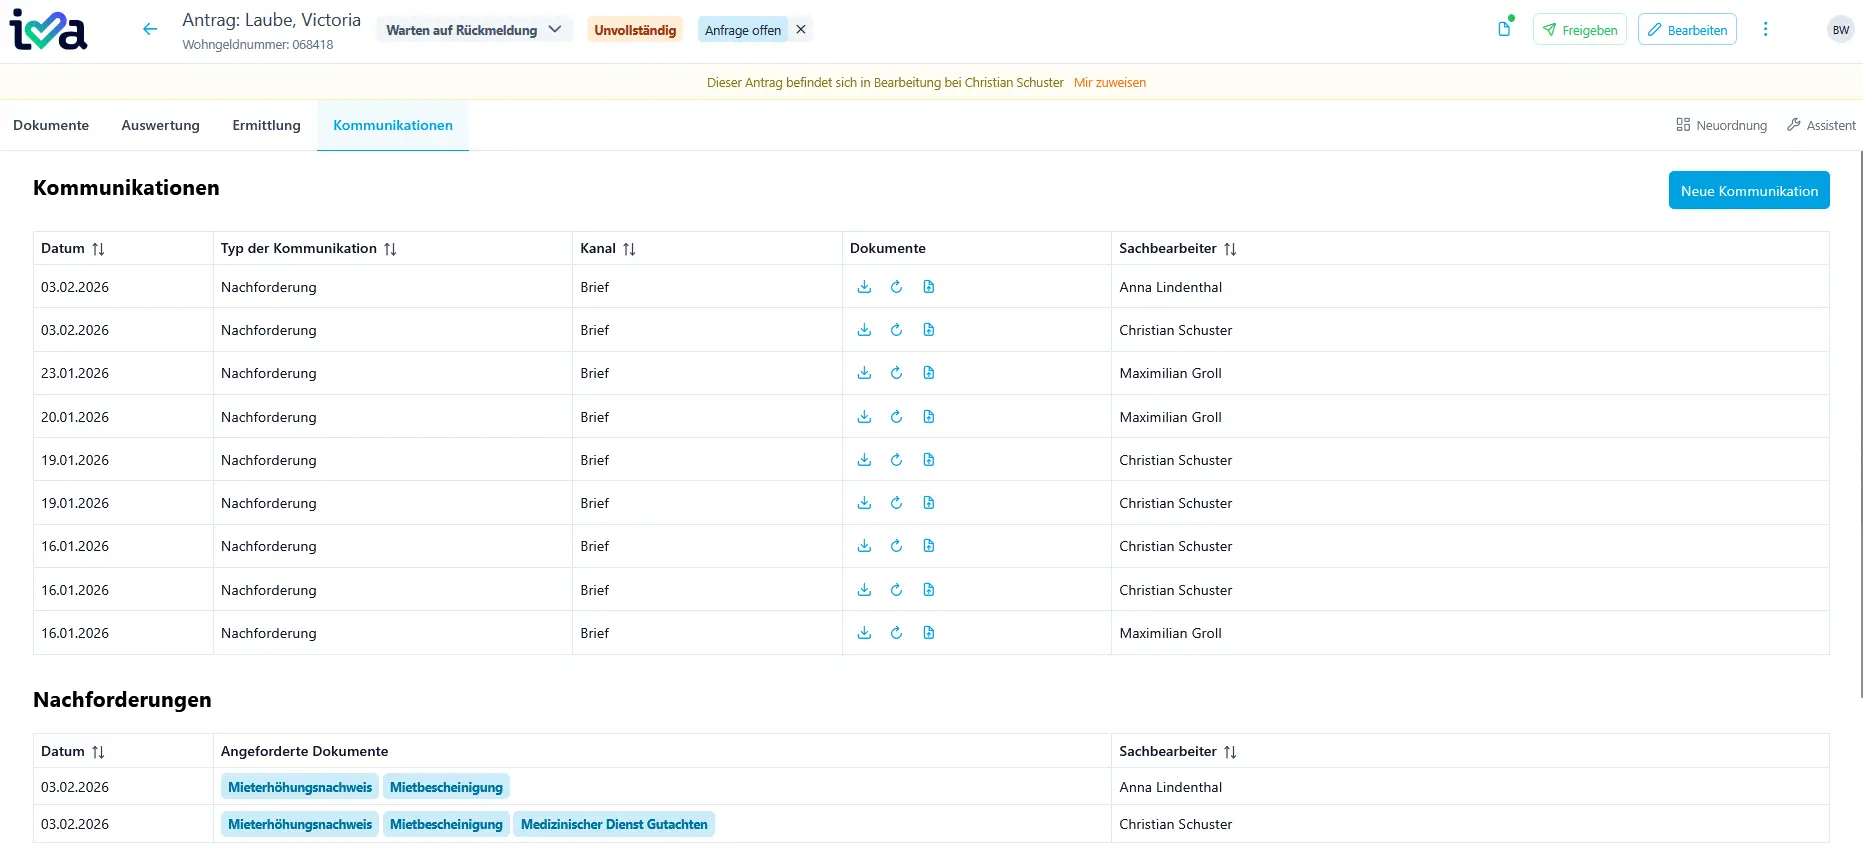This screenshot has height=843, width=1863.
Task: Click the clipboard notification icon in header
Action: [x=1504, y=29]
